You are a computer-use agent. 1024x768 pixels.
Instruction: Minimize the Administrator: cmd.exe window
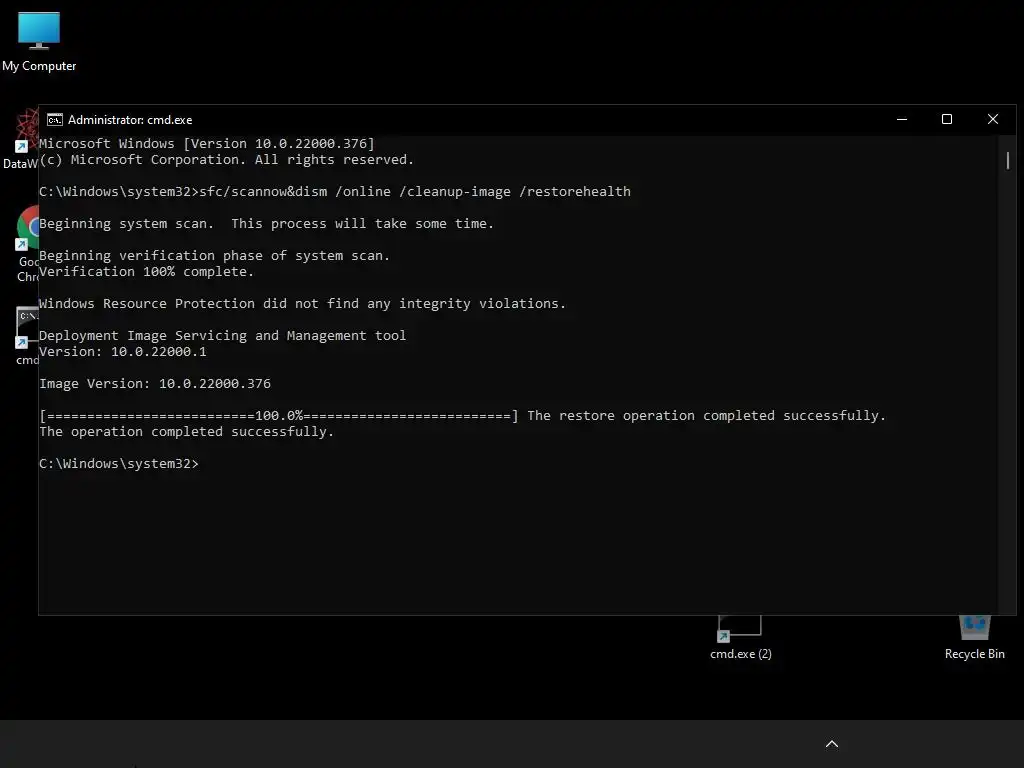[x=902, y=120]
